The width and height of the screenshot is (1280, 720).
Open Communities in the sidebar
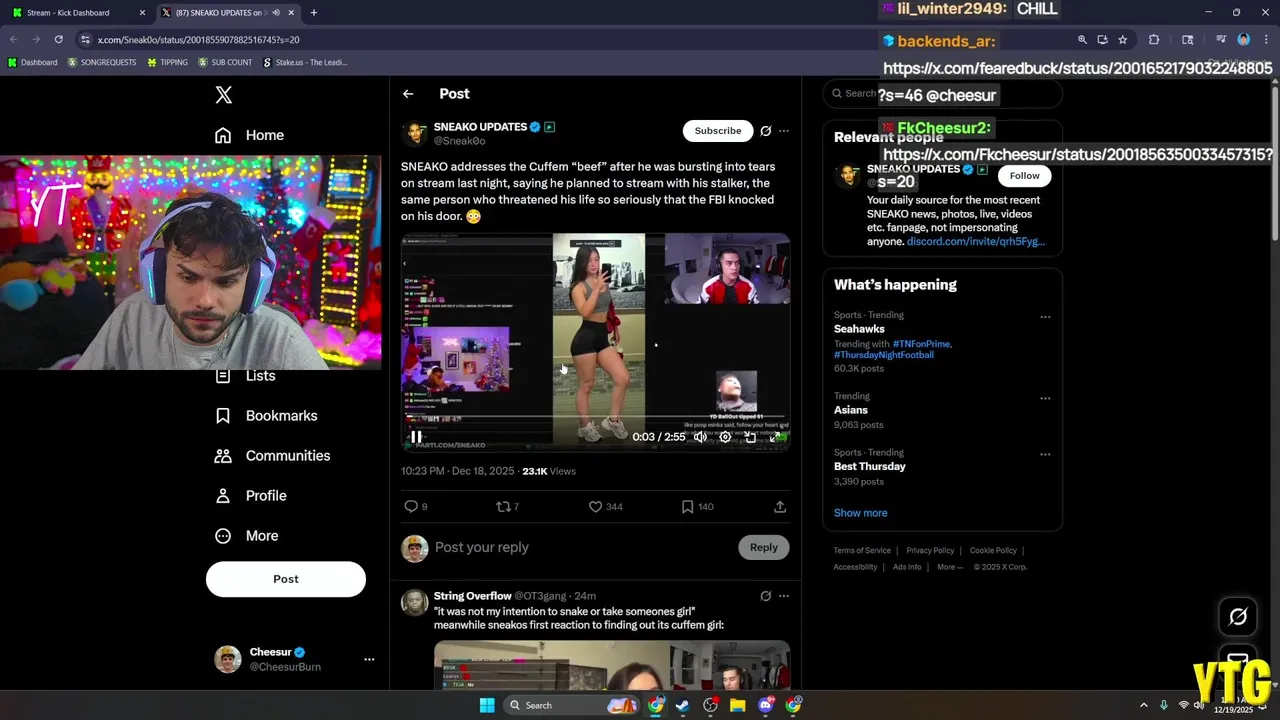(x=273, y=456)
